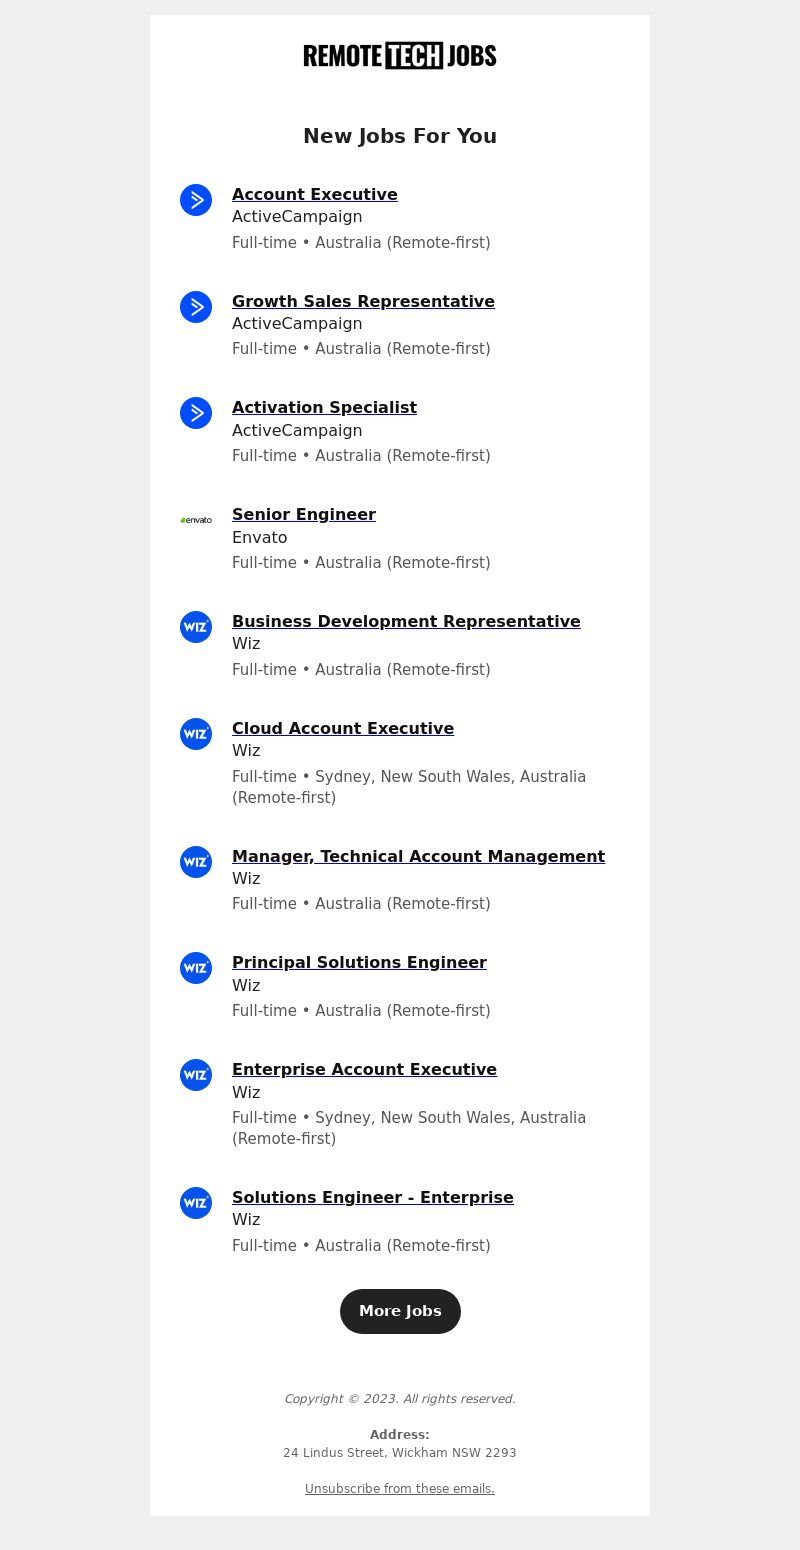Open the Growth Sales Representative listing

363,301
